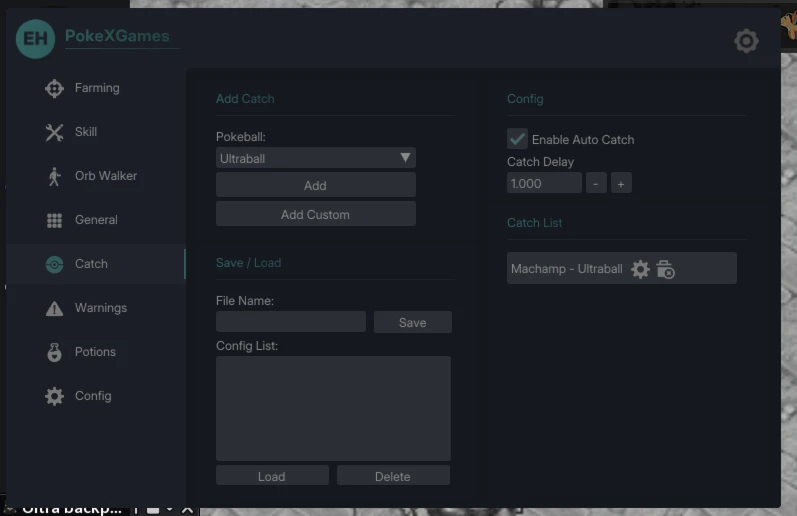The height and width of the screenshot is (516, 797).
Task: Click the Delete config button
Action: 393,476
